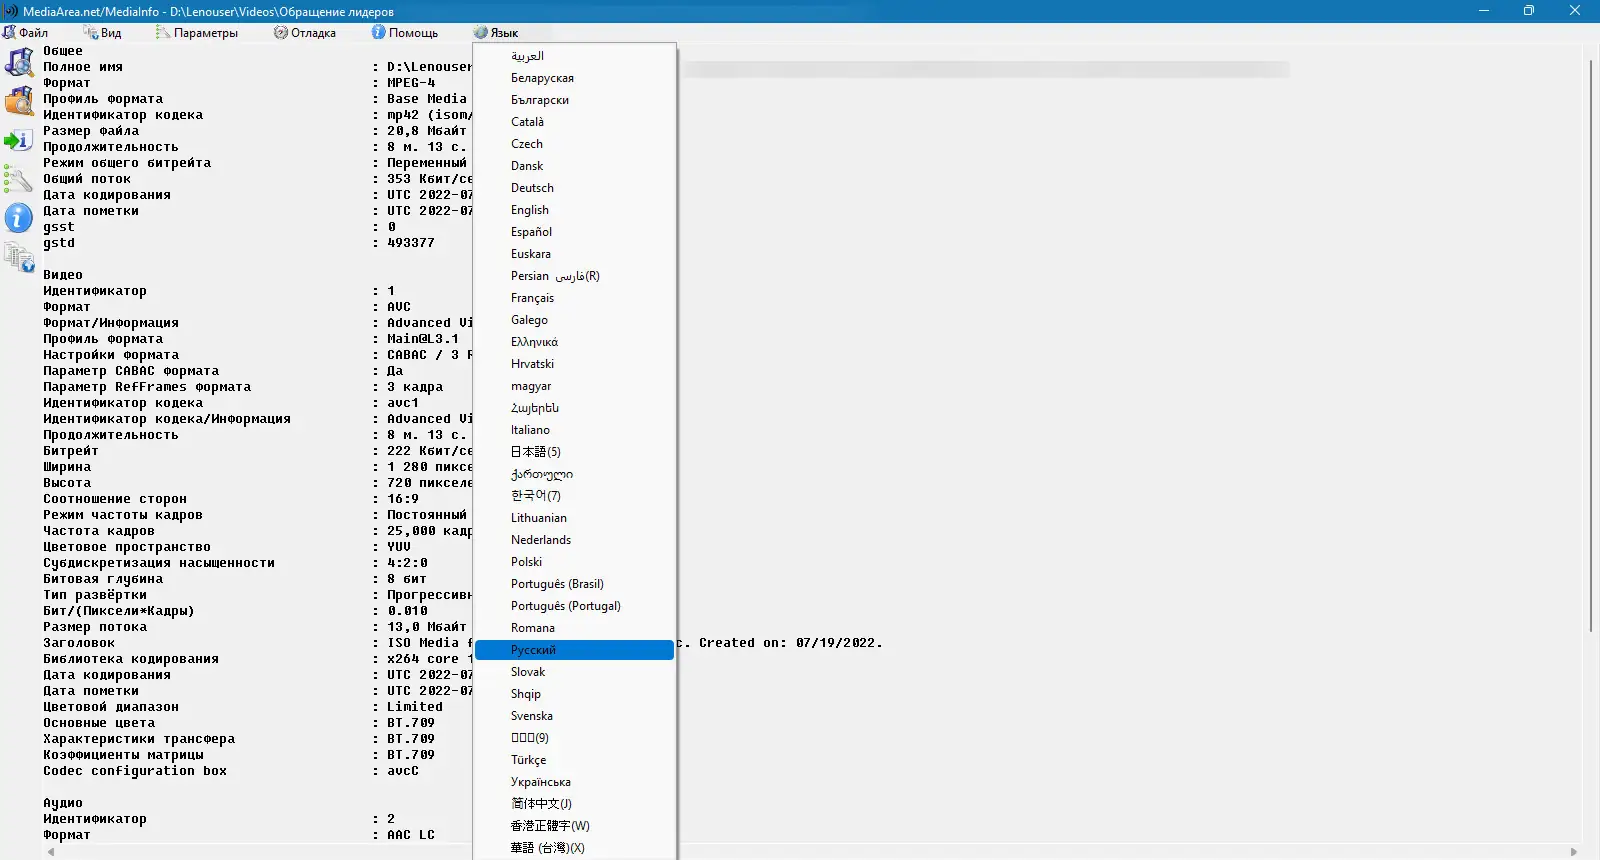The height and width of the screenshot is (860, 1600).
Task: Choose the 简体中文(J) language entry
Action: 575,804
